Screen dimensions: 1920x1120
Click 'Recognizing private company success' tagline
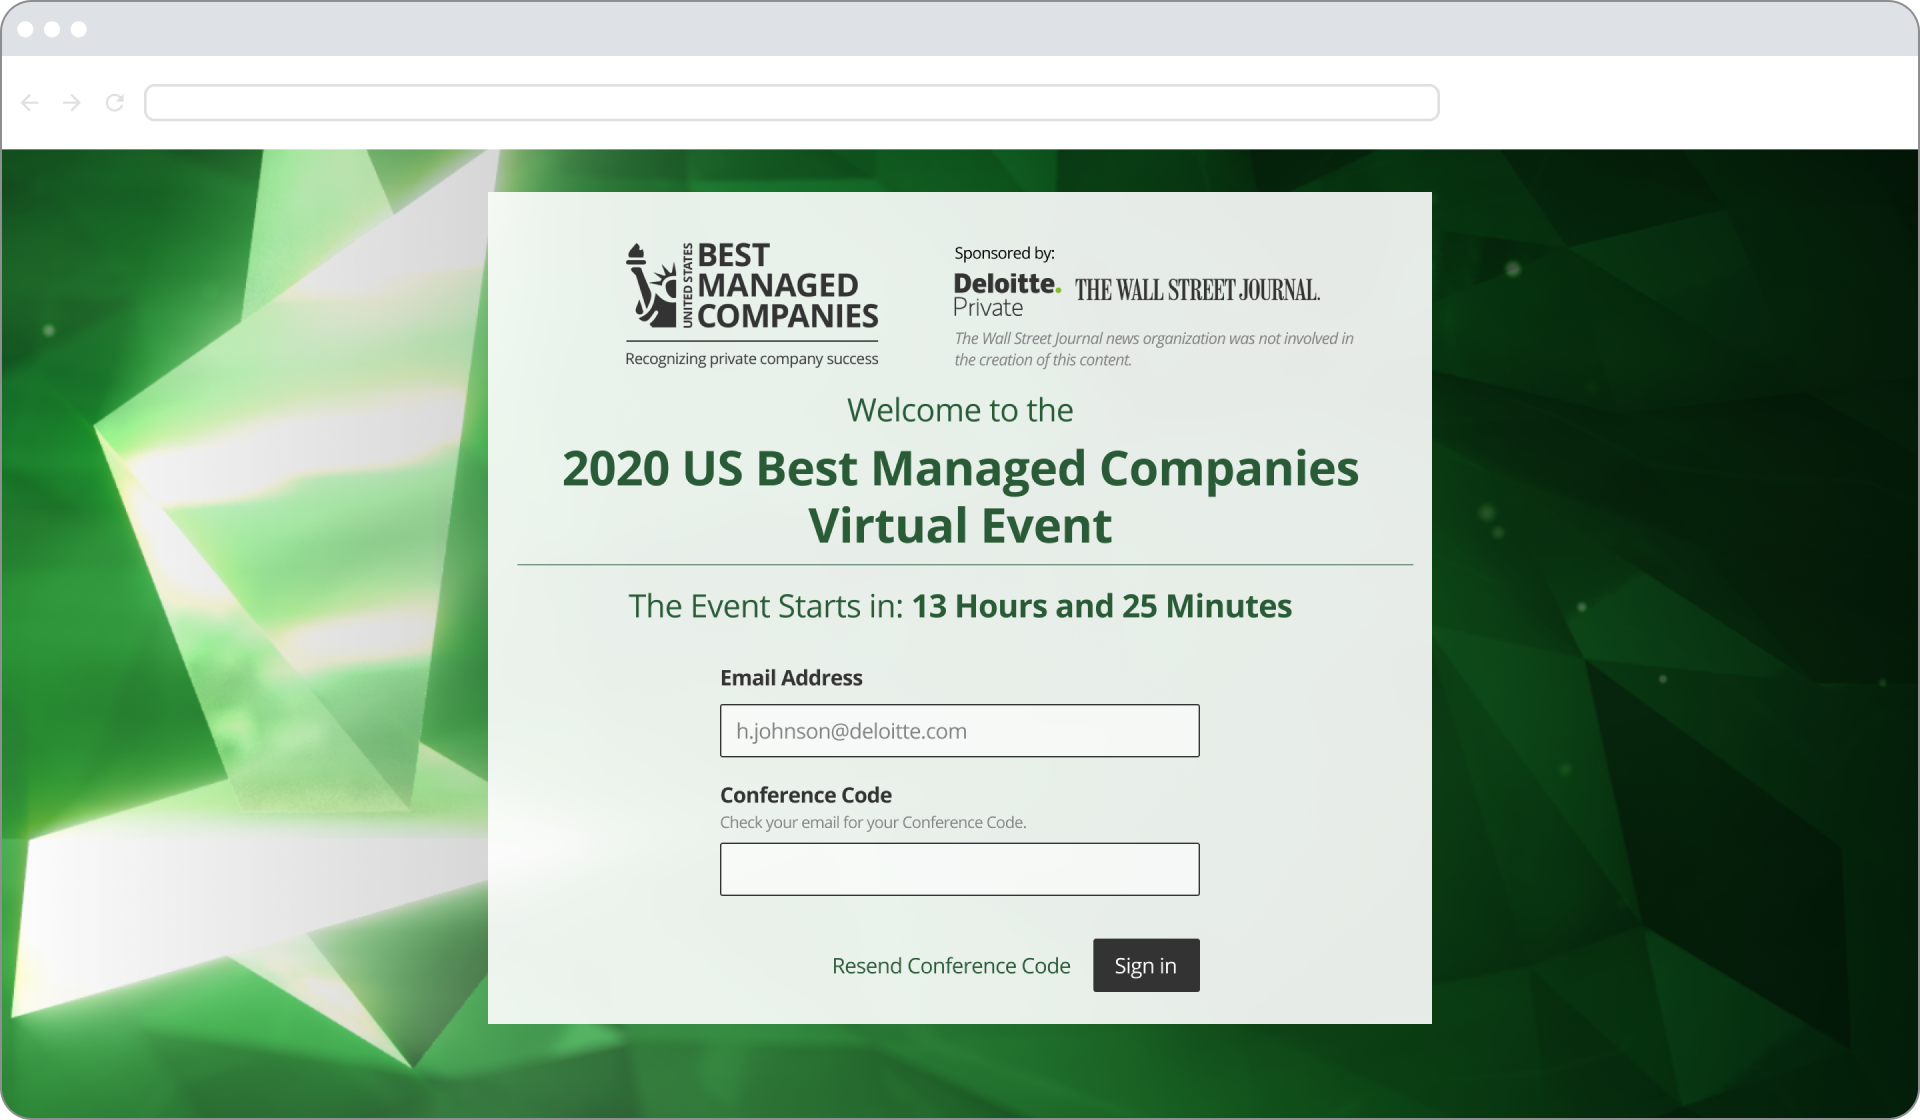click(752, 359)
